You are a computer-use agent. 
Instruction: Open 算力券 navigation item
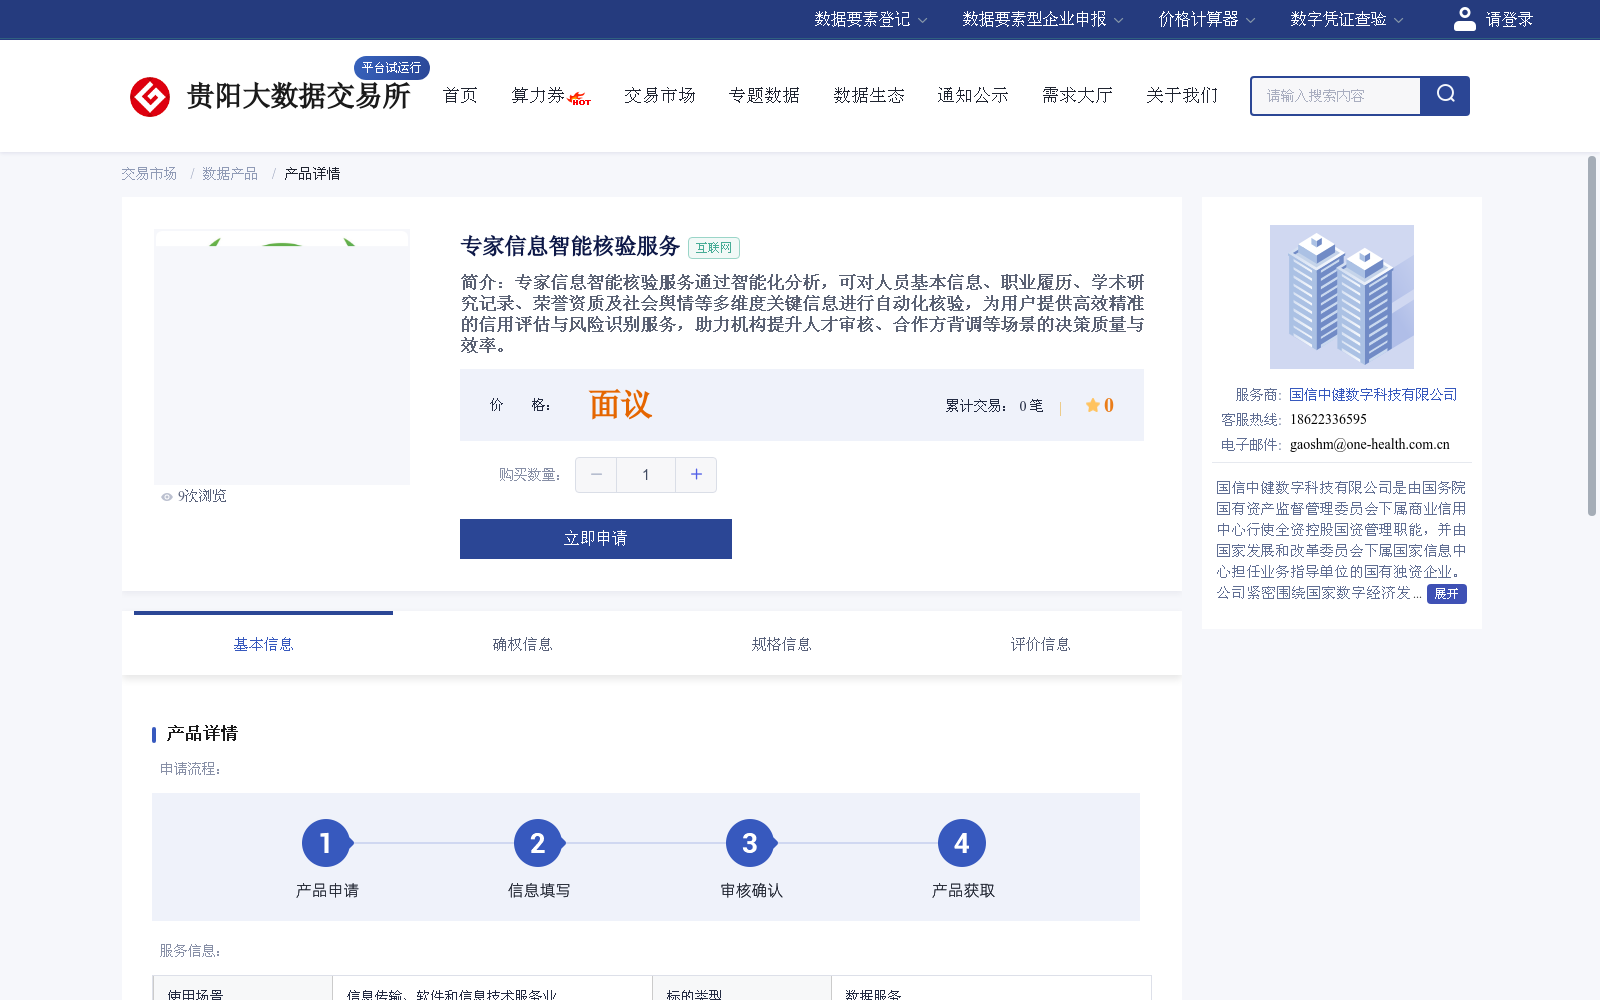pyautogui.click(x=538, y=95)
